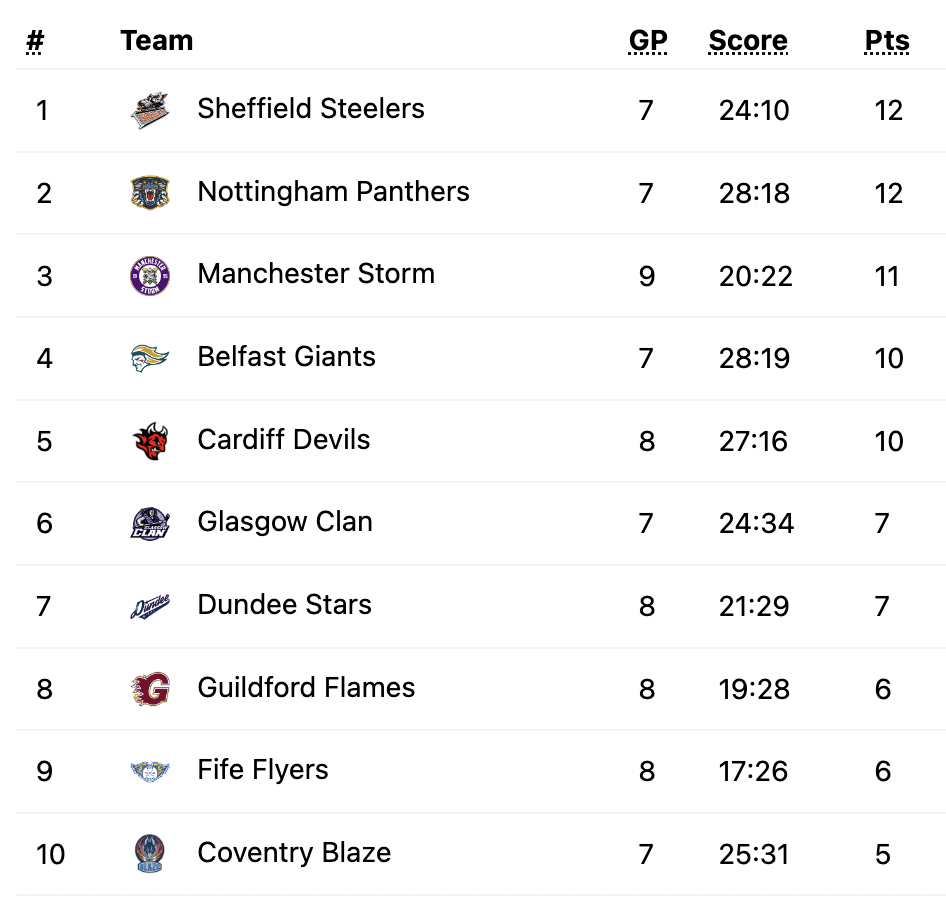This screenshot has height=898, width=946.
Task: Click the # rank column header
Action: click(35, 41)
